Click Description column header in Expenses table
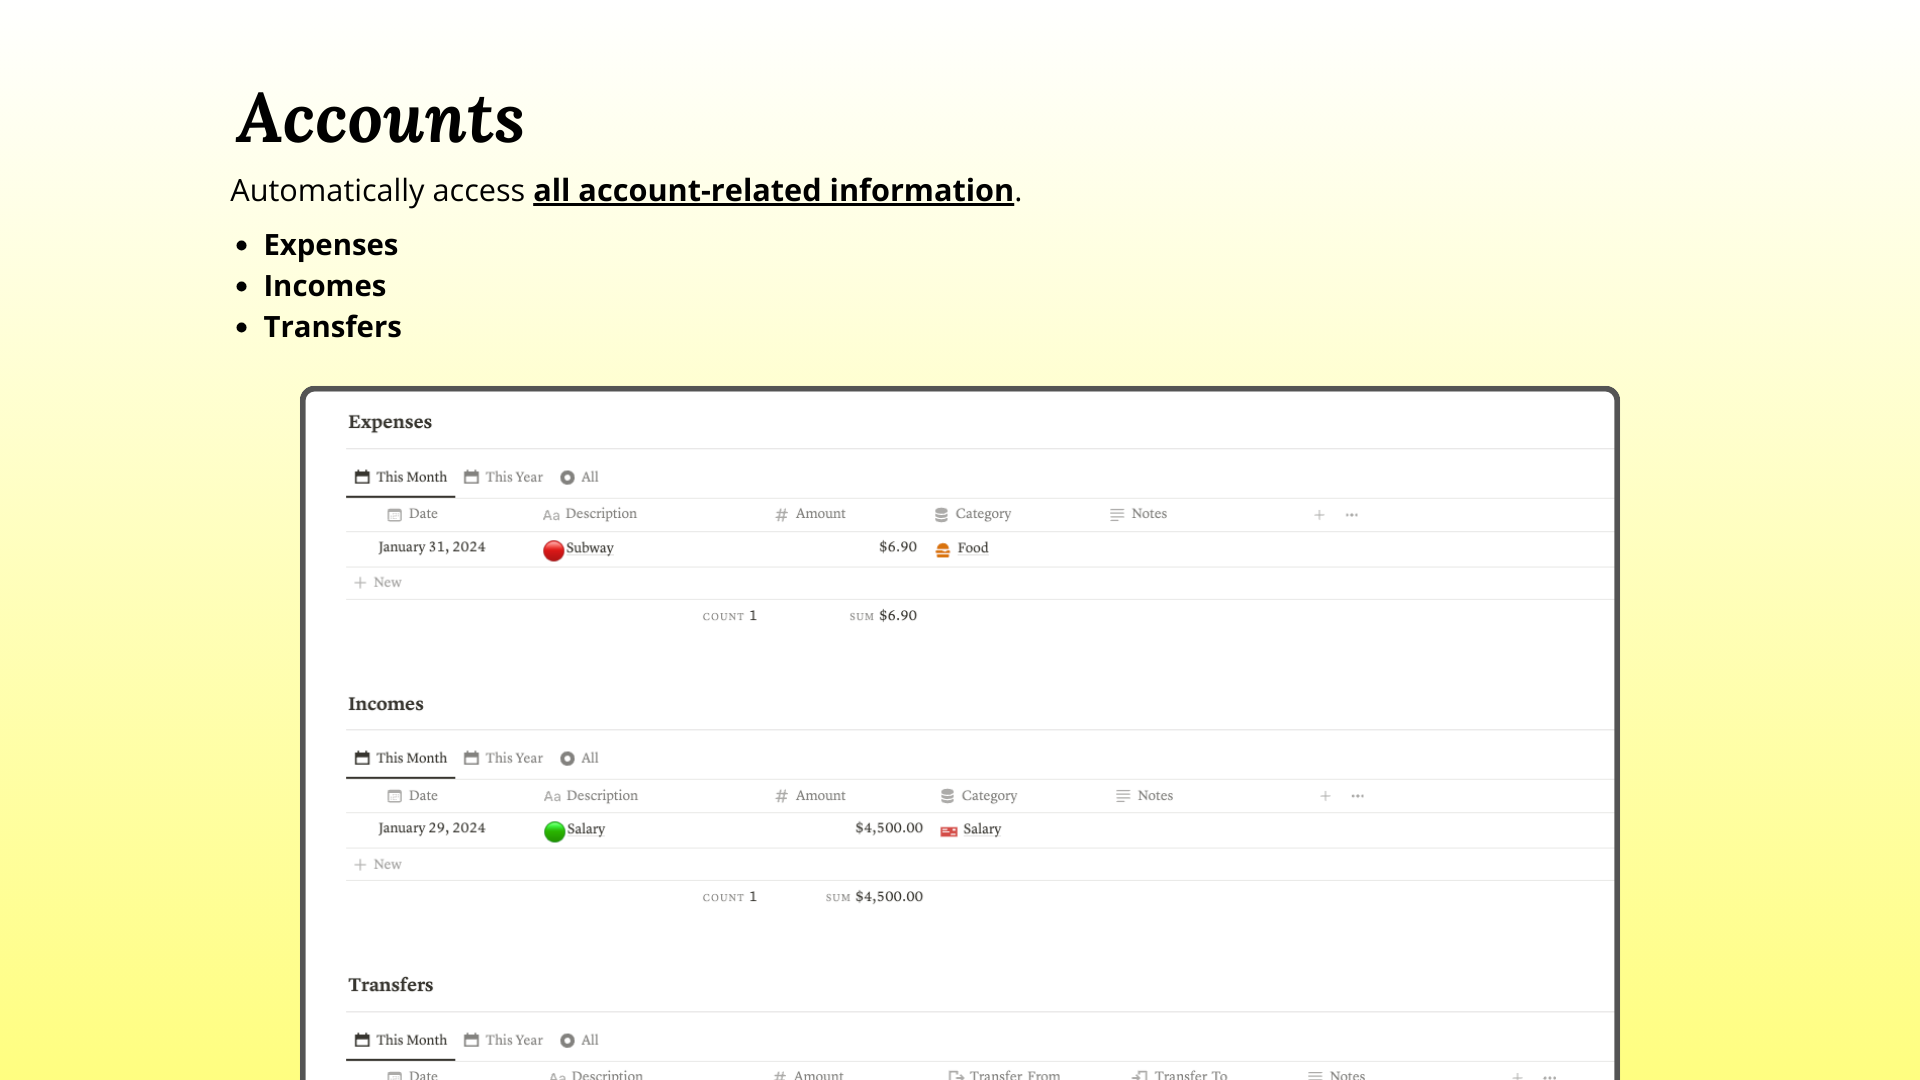Viewport: 1920px width, 1080px height. click(x=590, y=514)
